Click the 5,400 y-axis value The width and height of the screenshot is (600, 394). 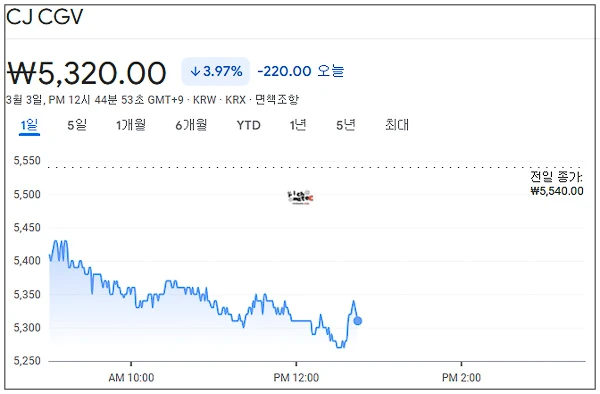point(27,261)
